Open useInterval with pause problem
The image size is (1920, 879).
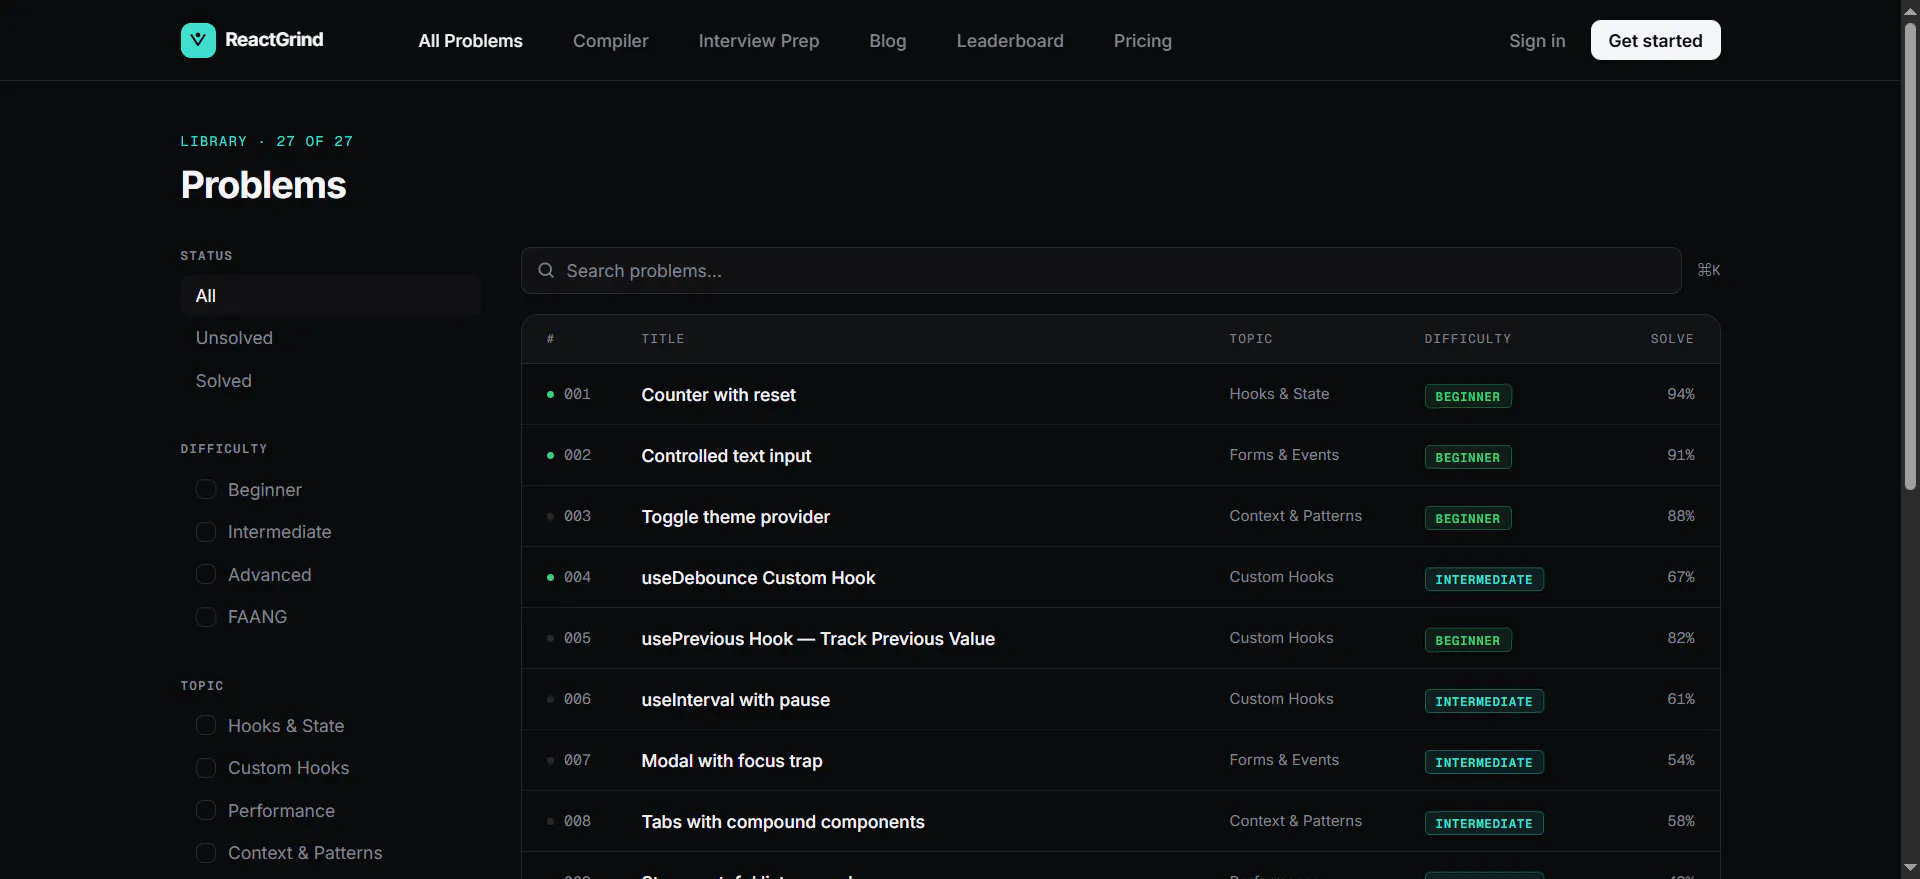(x=735, y=700)
